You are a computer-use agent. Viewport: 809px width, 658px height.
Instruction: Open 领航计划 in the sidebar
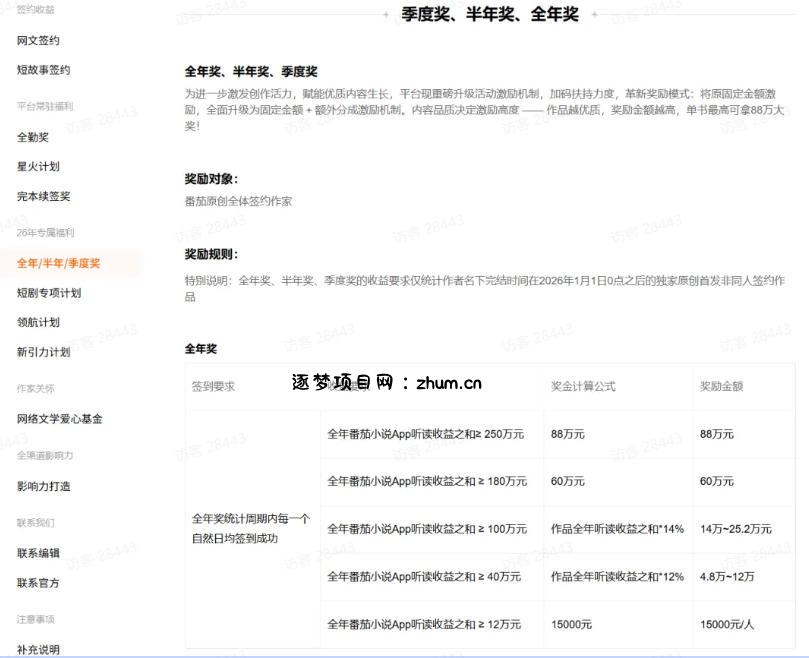(x=38, y=322)
